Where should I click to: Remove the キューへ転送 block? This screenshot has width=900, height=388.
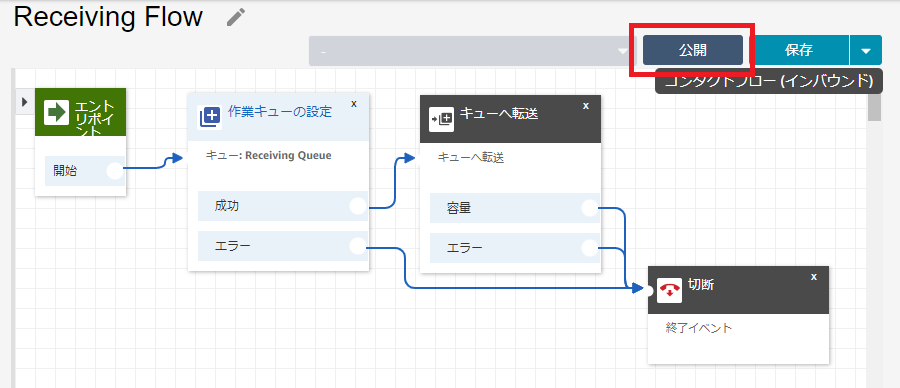pyautogui.click(x=585, y=106)
